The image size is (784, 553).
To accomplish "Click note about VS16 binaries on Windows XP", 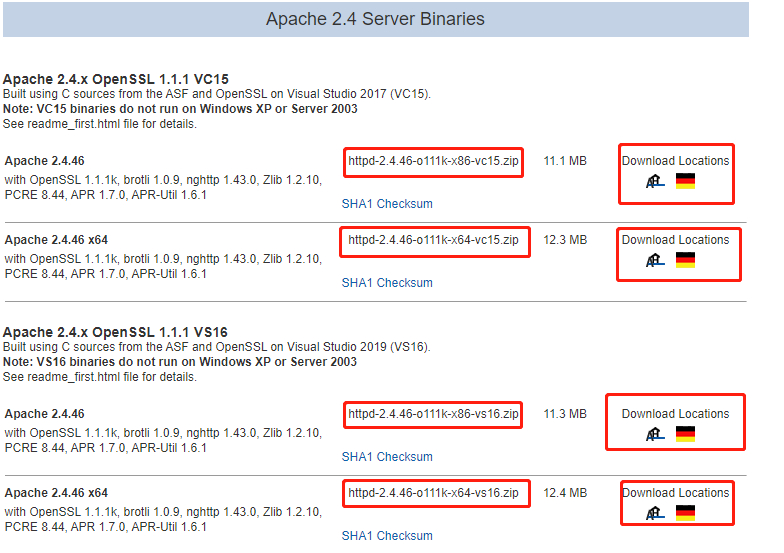I will click(180, 362).
